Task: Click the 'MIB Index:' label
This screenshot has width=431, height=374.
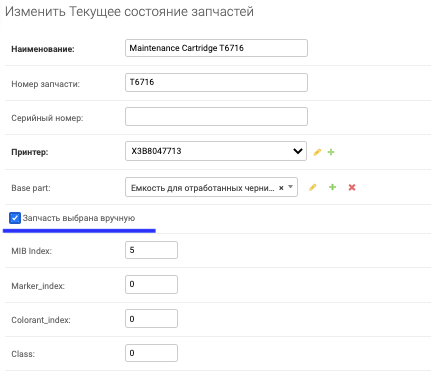Action: point(31,251)
